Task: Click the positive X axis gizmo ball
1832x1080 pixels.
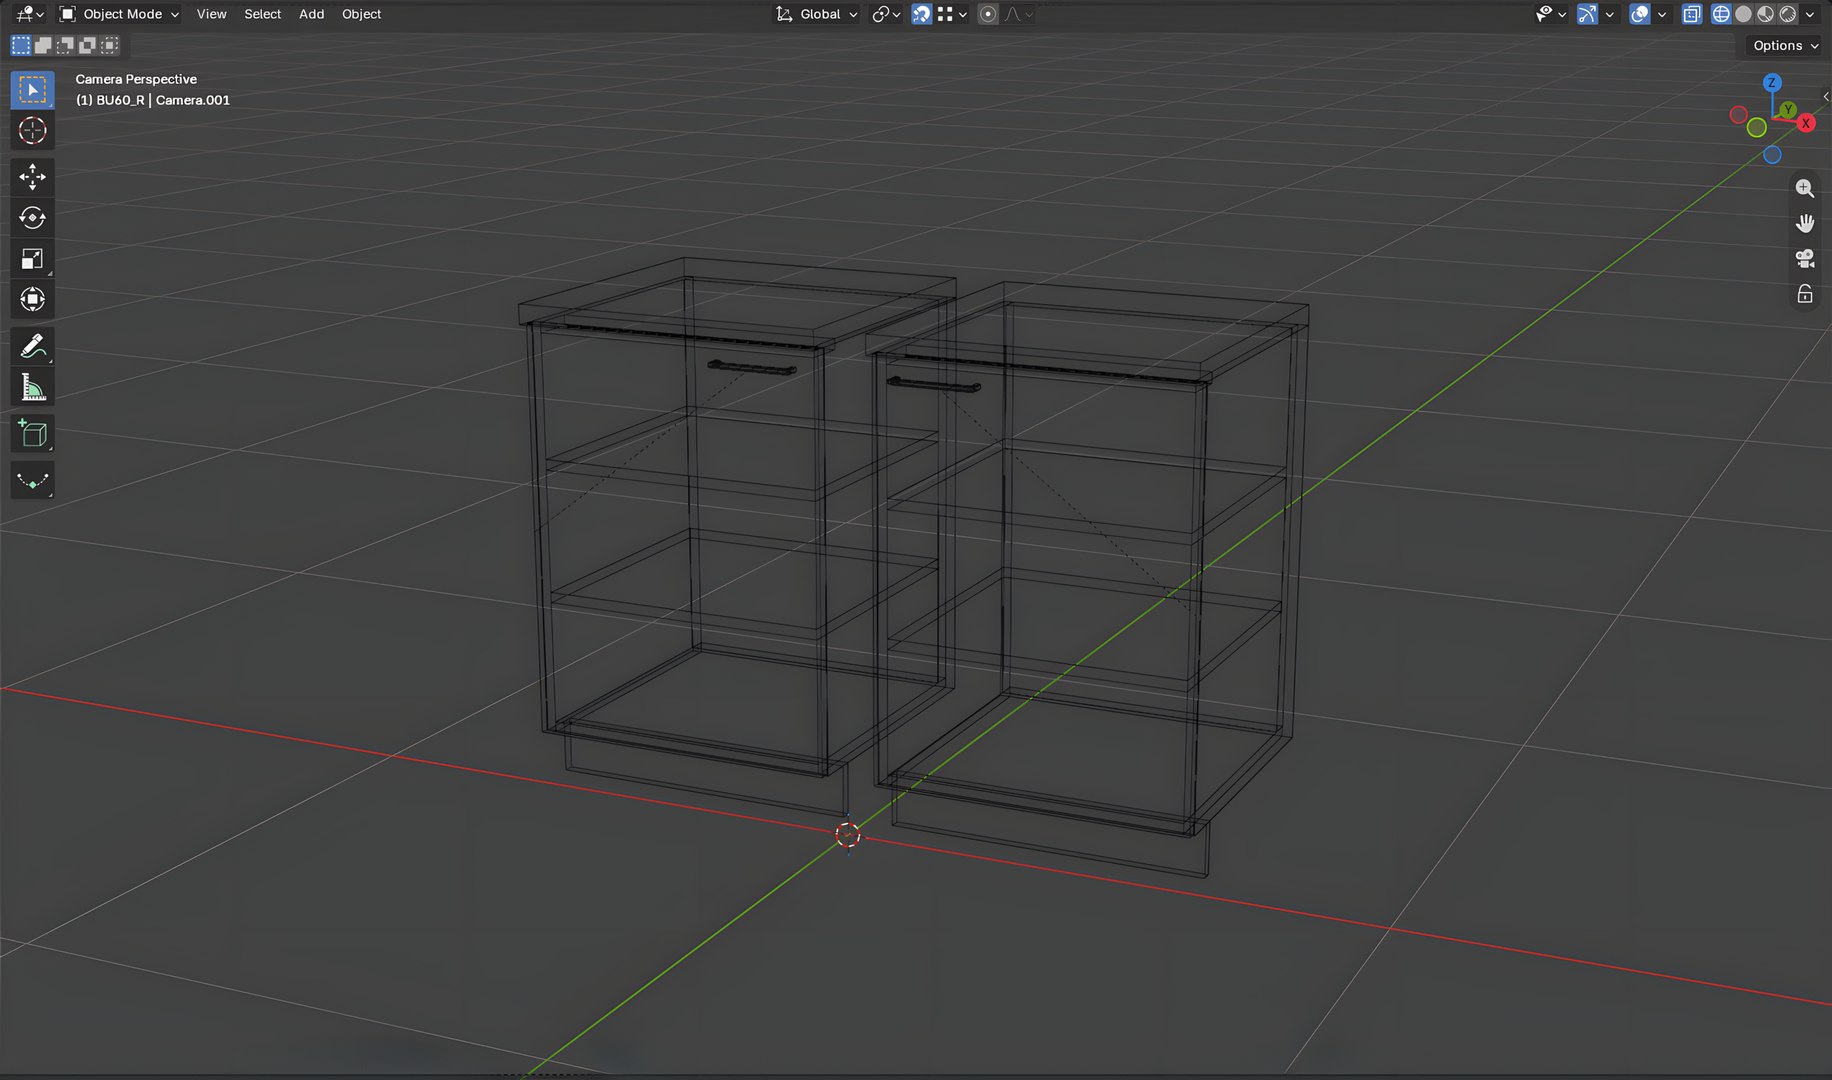Action: 1806,123
